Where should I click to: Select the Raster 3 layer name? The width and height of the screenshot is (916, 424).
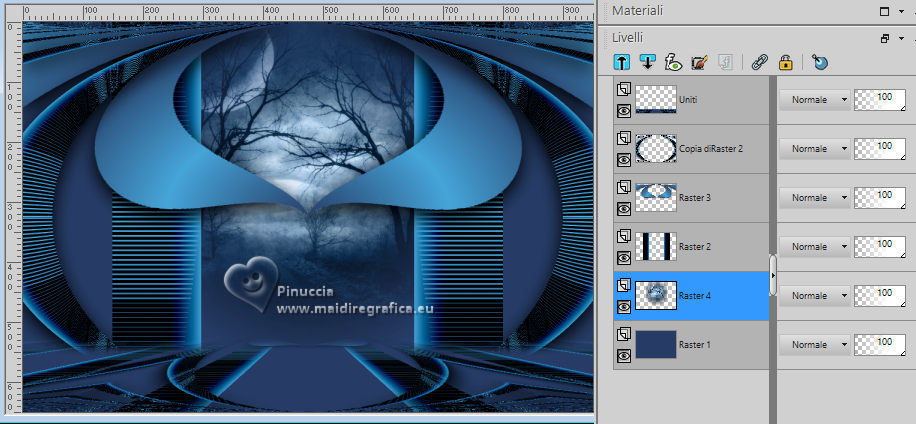(x=695, y=198)
